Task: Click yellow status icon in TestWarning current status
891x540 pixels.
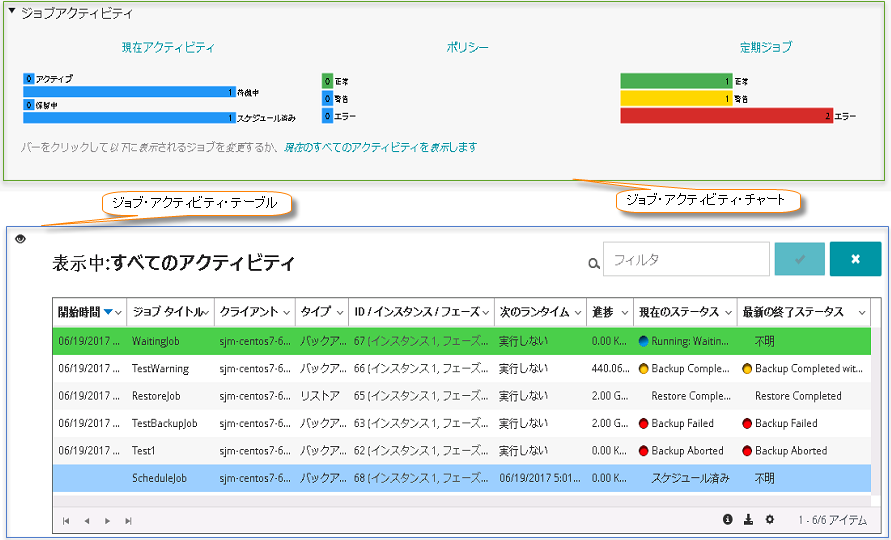Action: pyautogui.click(x=643, y=368)
